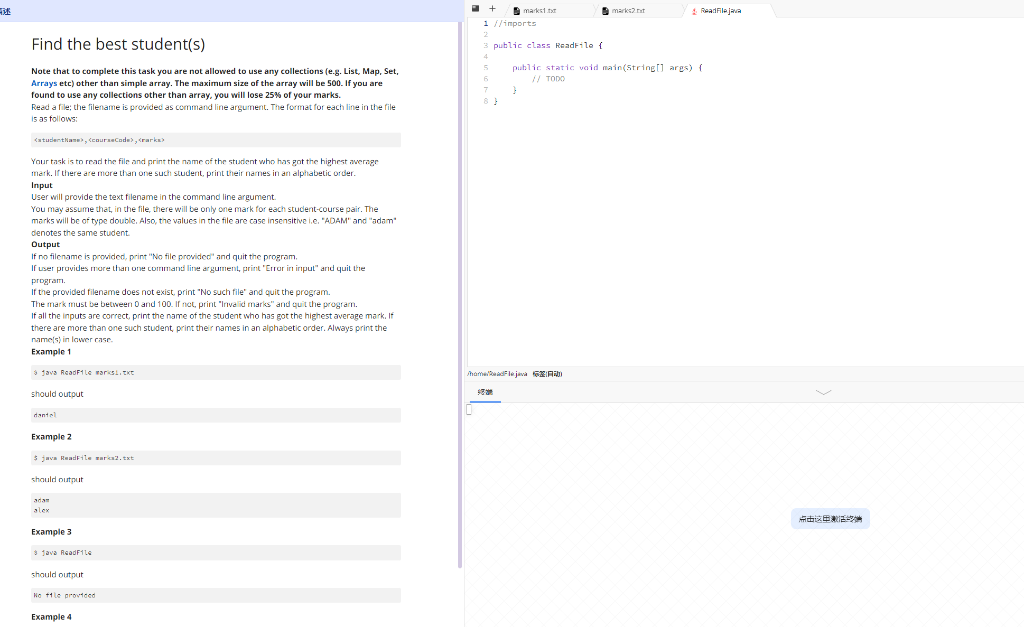Click the 'public class ReadFile {' code line
Viewport: 1024px width, 627px height.
[548, 46]
